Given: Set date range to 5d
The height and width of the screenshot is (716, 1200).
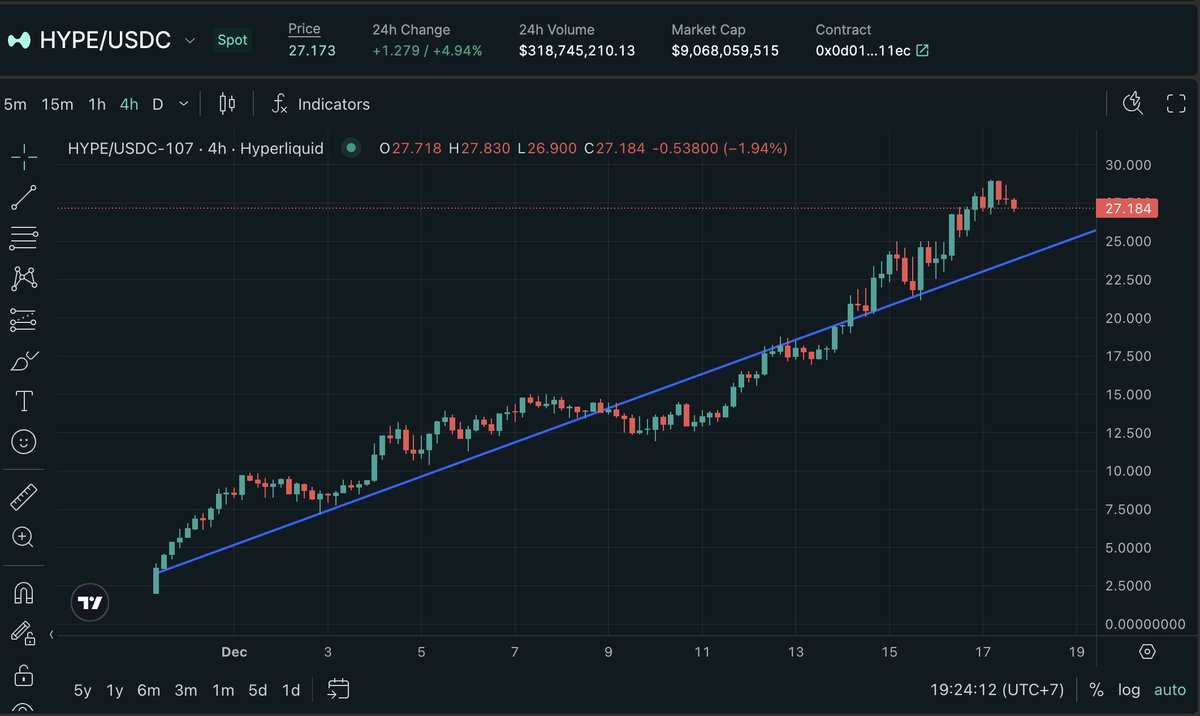Looking at the screenshot, I should (x=258, y=690).
